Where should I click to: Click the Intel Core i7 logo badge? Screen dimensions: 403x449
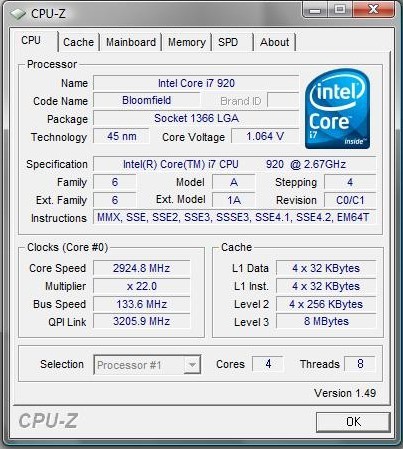[337, 109]
